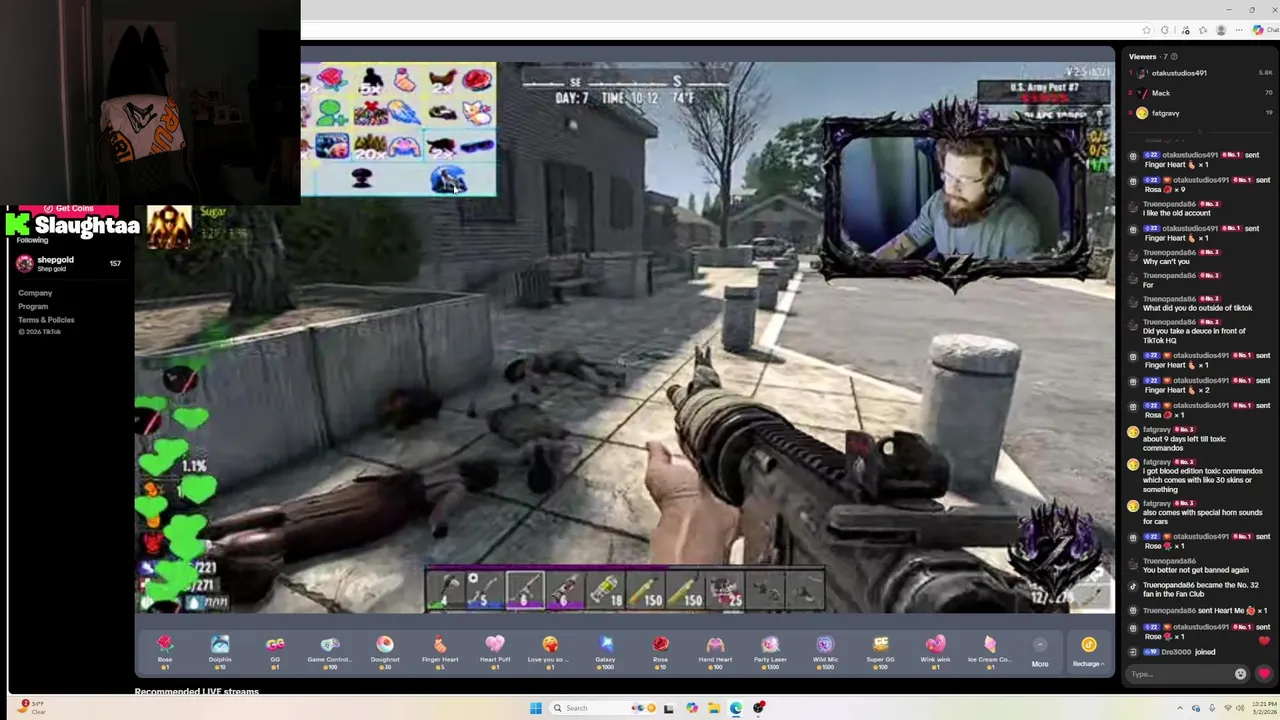Open Microsoft Edge from the taskbar
The image size is (1280, 720).
[736, 708]
